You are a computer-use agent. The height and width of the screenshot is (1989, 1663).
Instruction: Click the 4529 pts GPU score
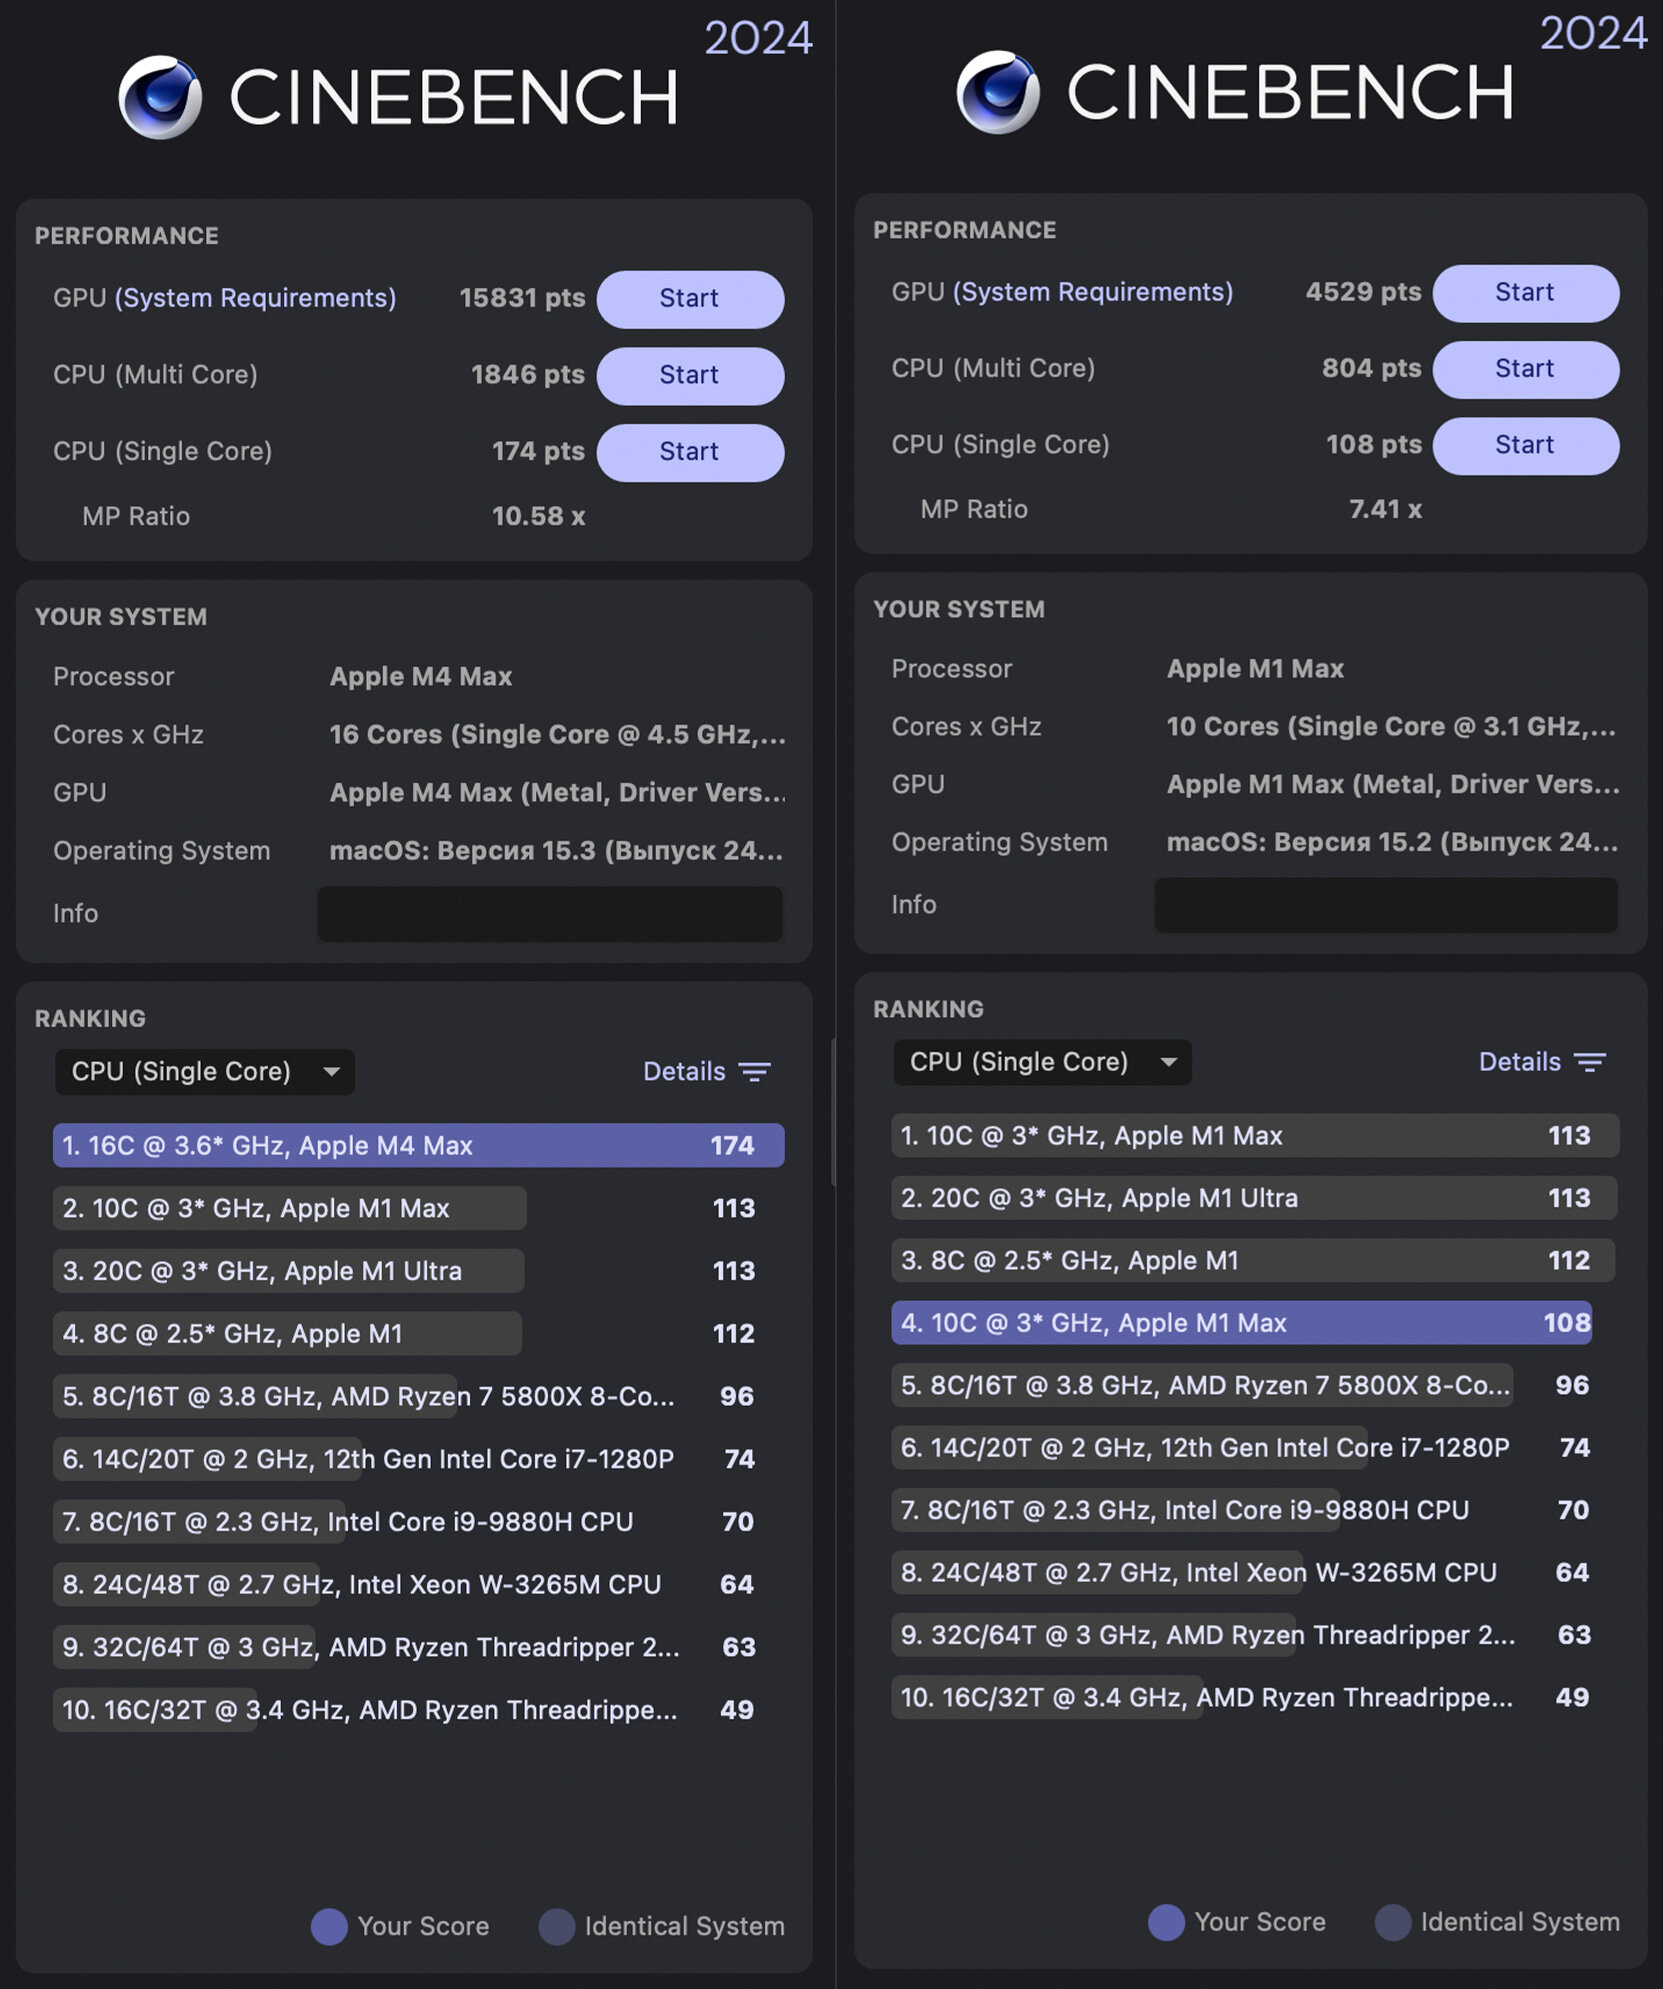1363,292
